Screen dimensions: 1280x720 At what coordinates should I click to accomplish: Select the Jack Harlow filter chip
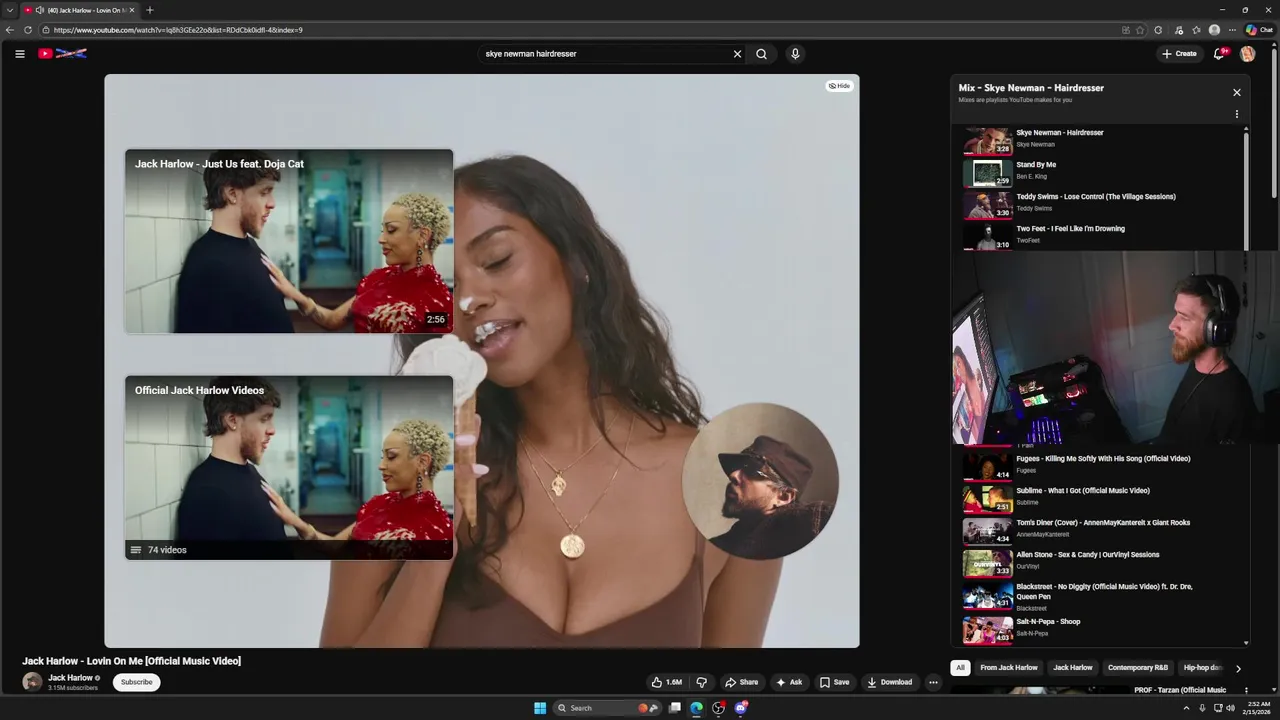[x=1073, y=667]
